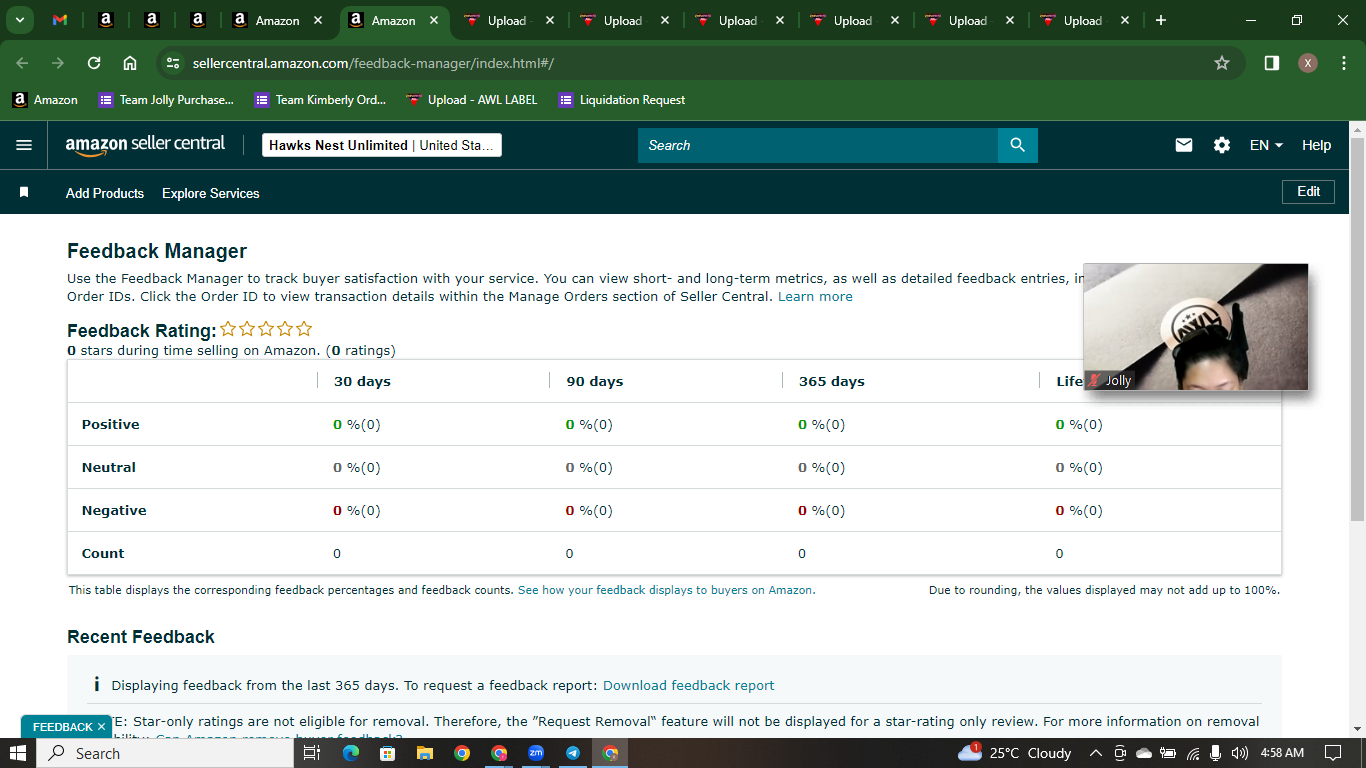Launch Microsoft Edge from the taskbar
This screenshot has height=768, width=1366.
[x=350, y=753]
